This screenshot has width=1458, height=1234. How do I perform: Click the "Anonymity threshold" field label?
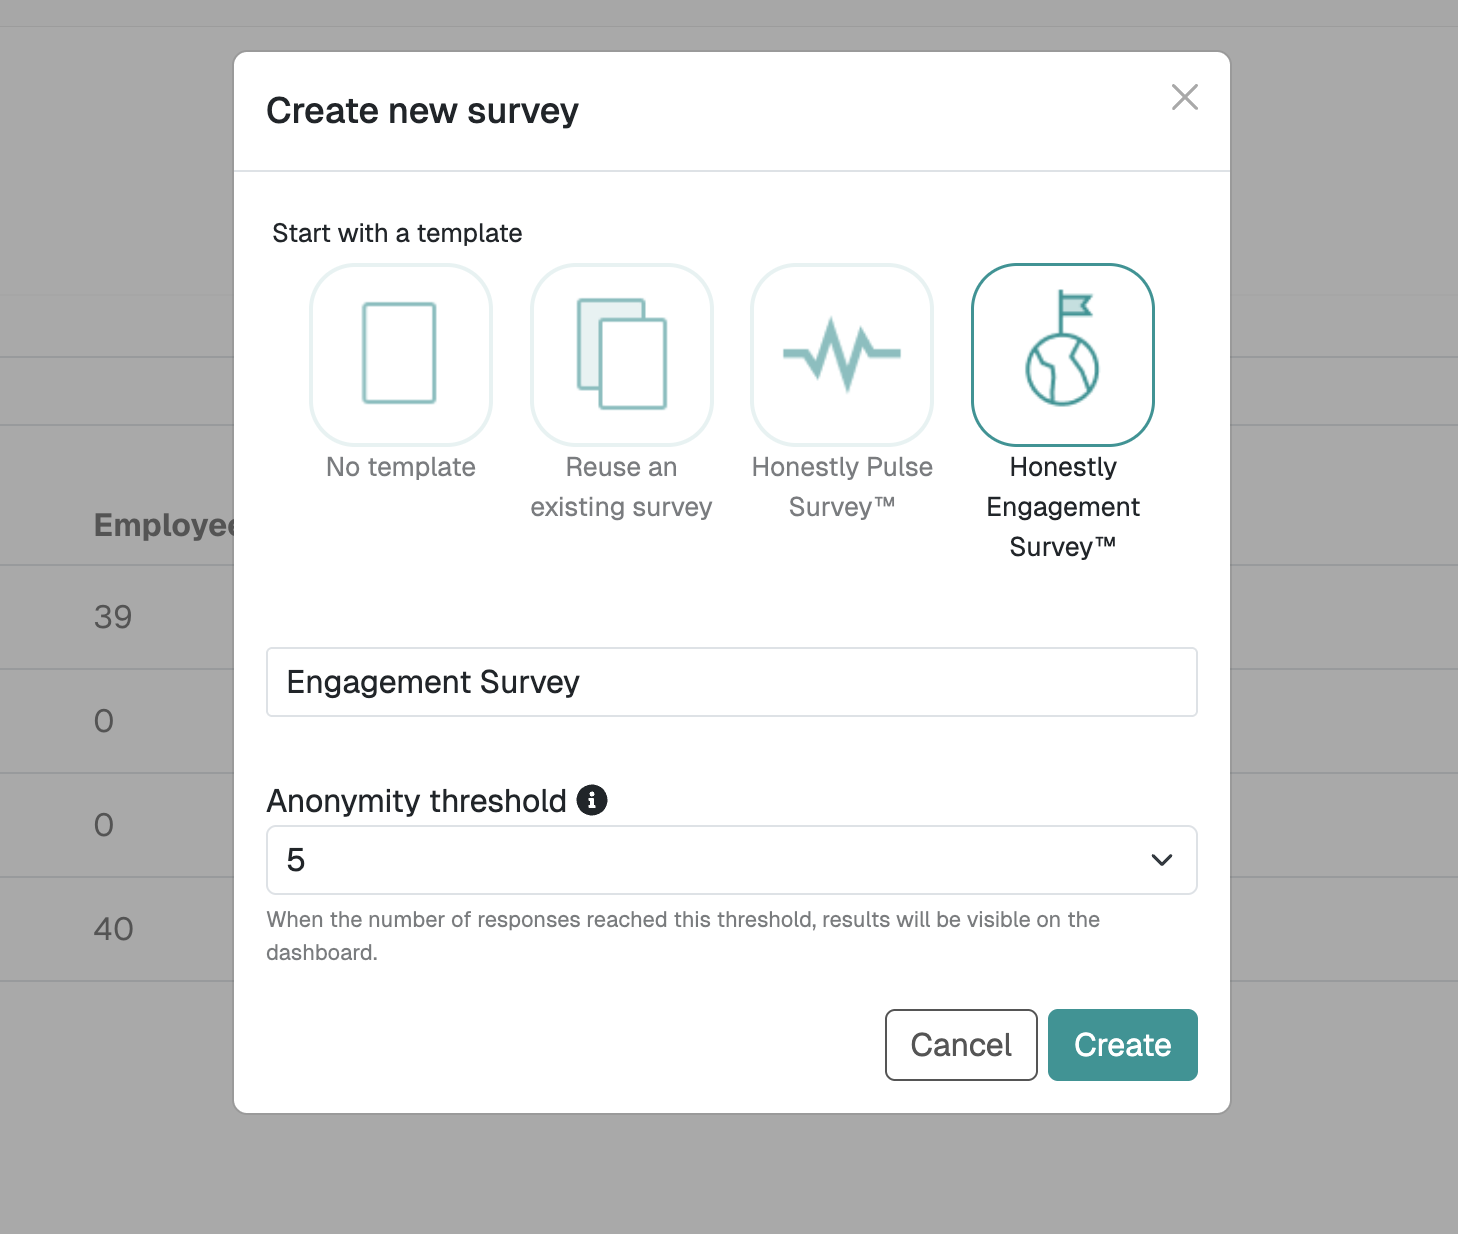(x=416, y=801)
